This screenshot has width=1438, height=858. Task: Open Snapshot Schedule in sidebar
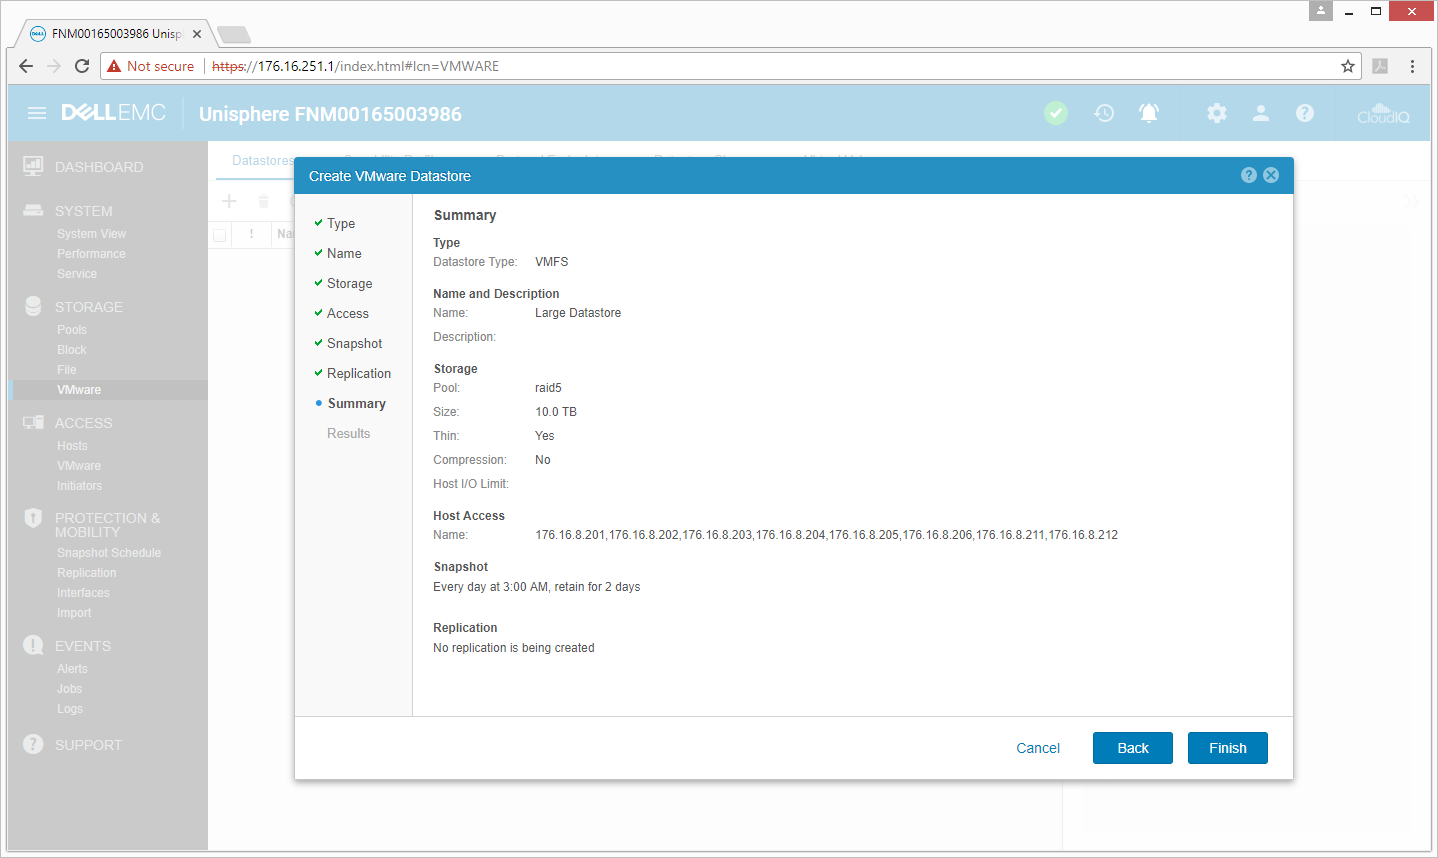tap(109, 553)
